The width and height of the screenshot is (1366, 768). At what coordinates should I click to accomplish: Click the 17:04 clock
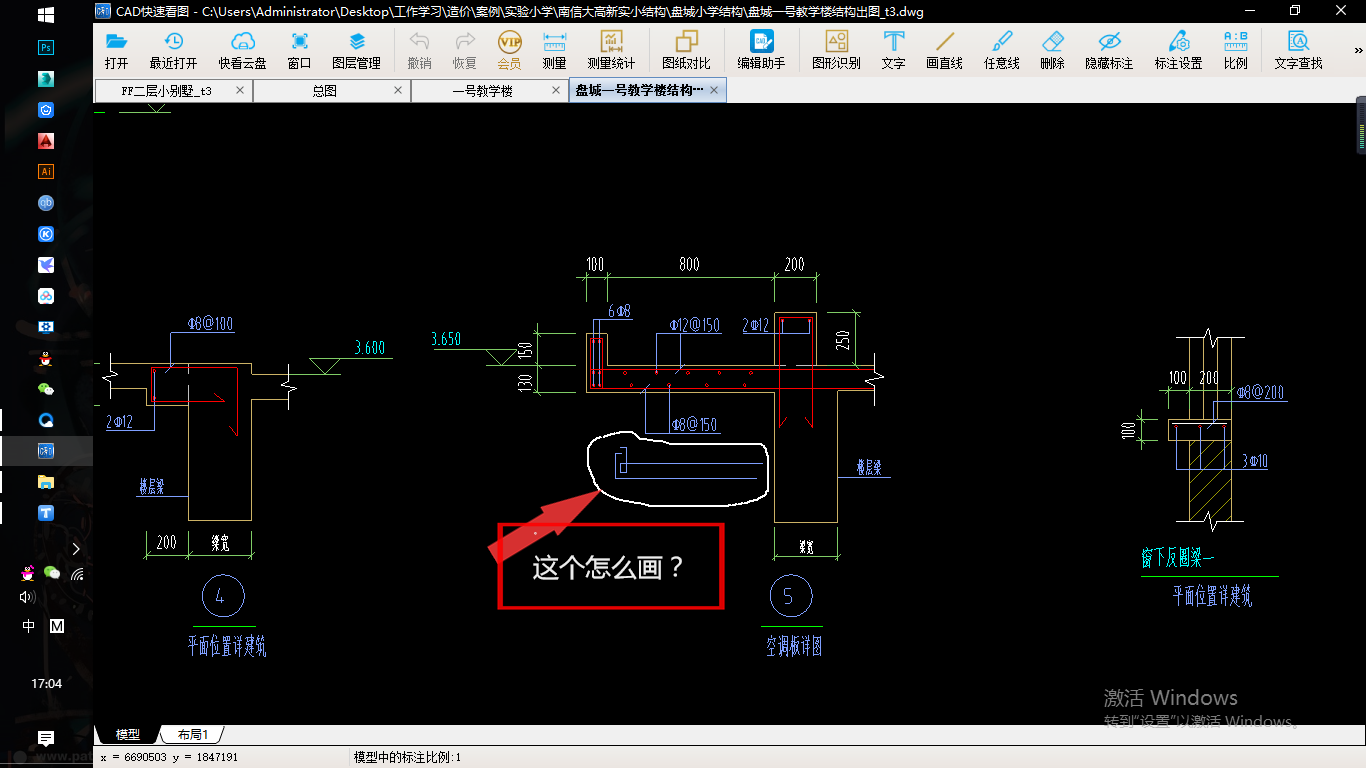point(46,684)
